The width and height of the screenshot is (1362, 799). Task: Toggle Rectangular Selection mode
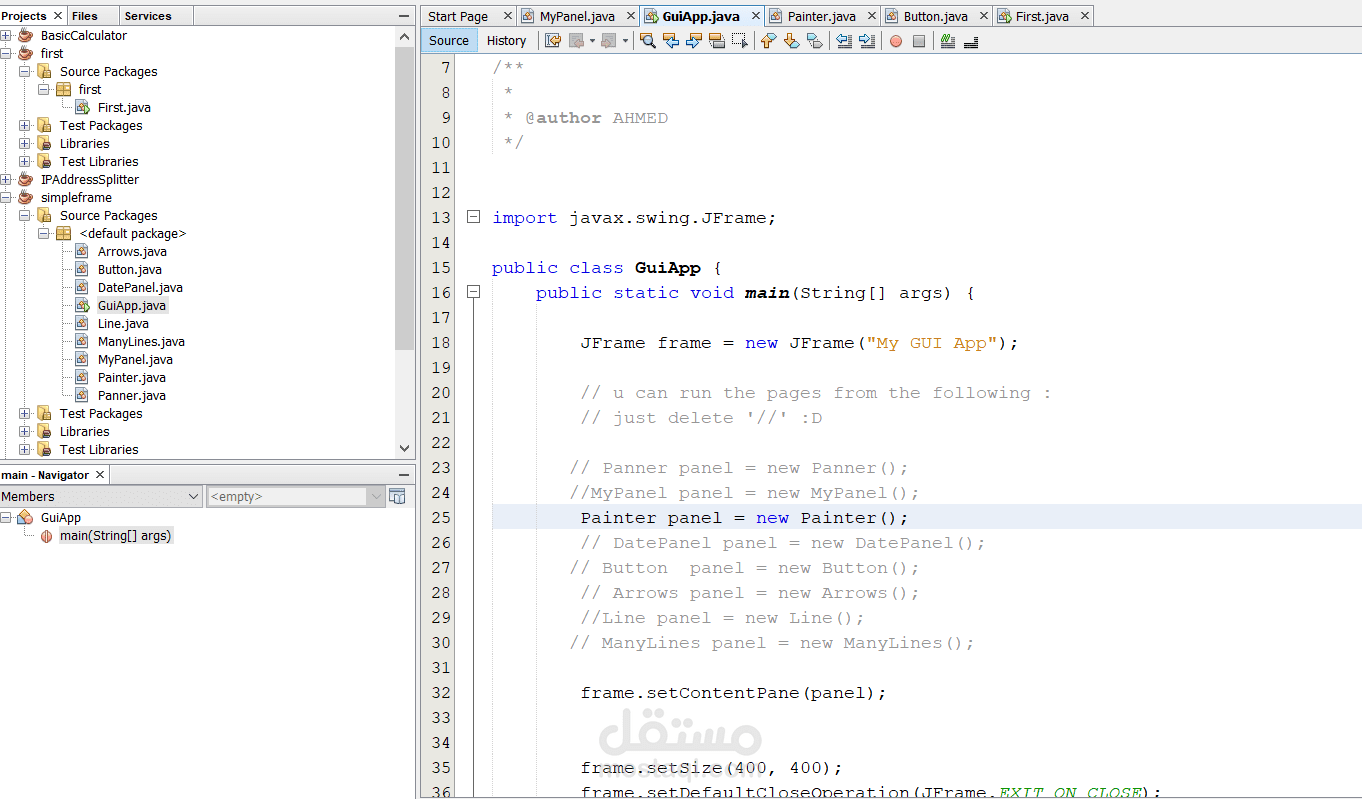pyautogui.click(x=740, y=41)
